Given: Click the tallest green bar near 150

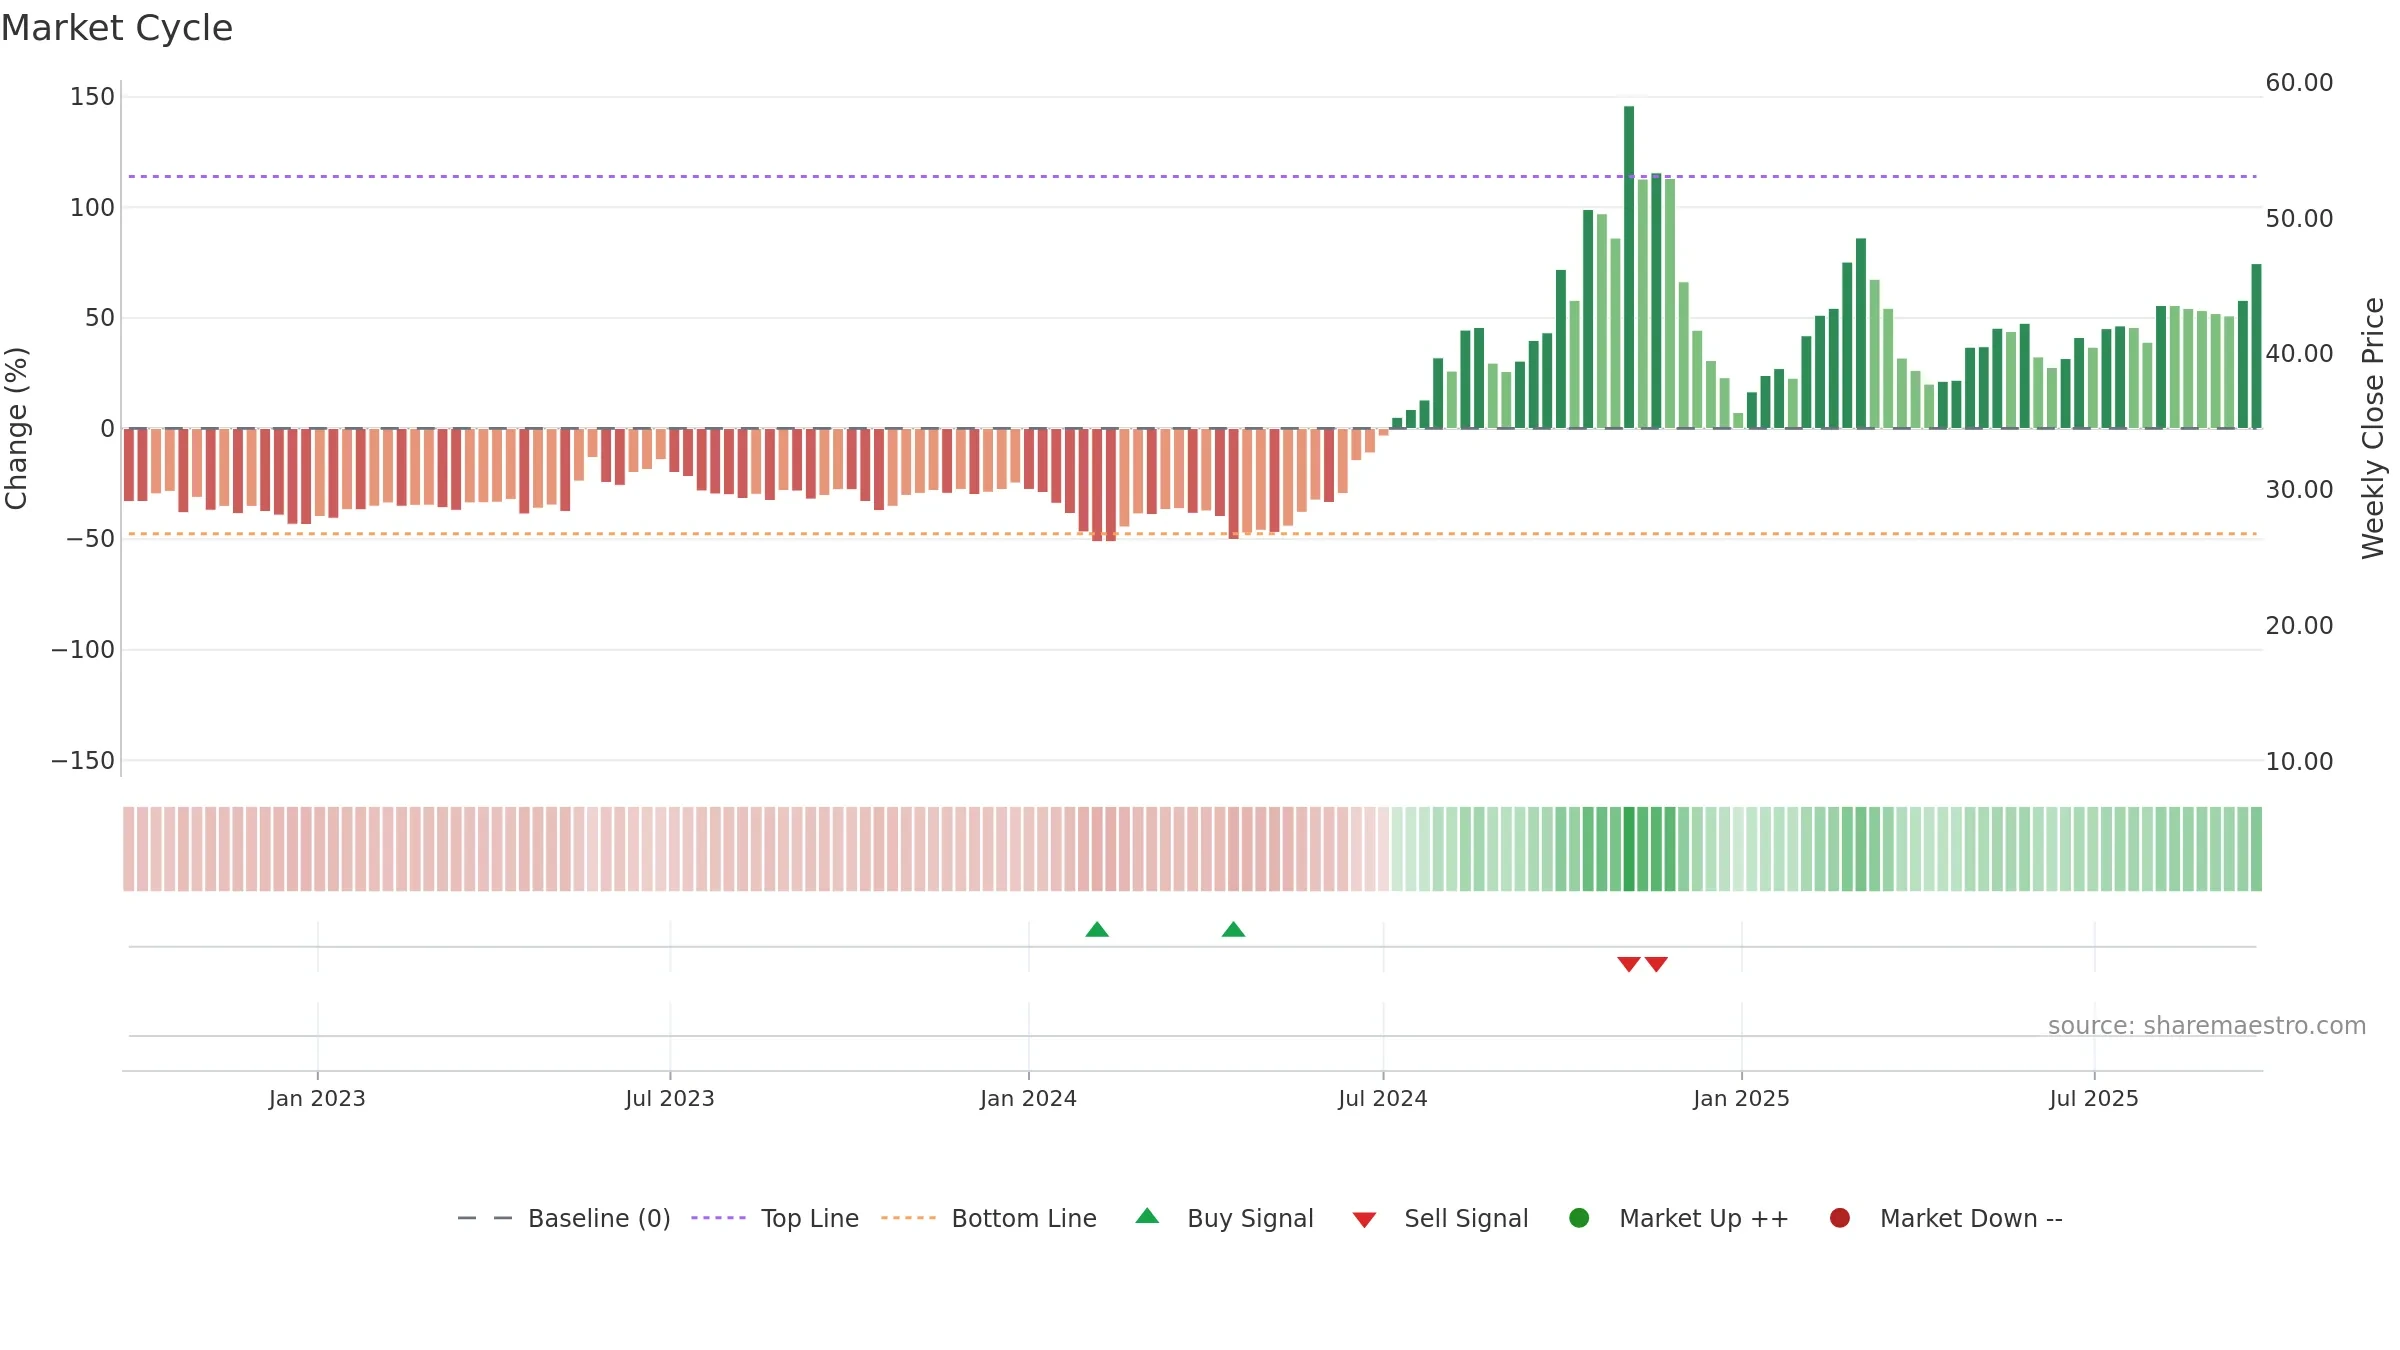Looking at the screenshot, I should pyautogui.click(x=1629, y=267).
